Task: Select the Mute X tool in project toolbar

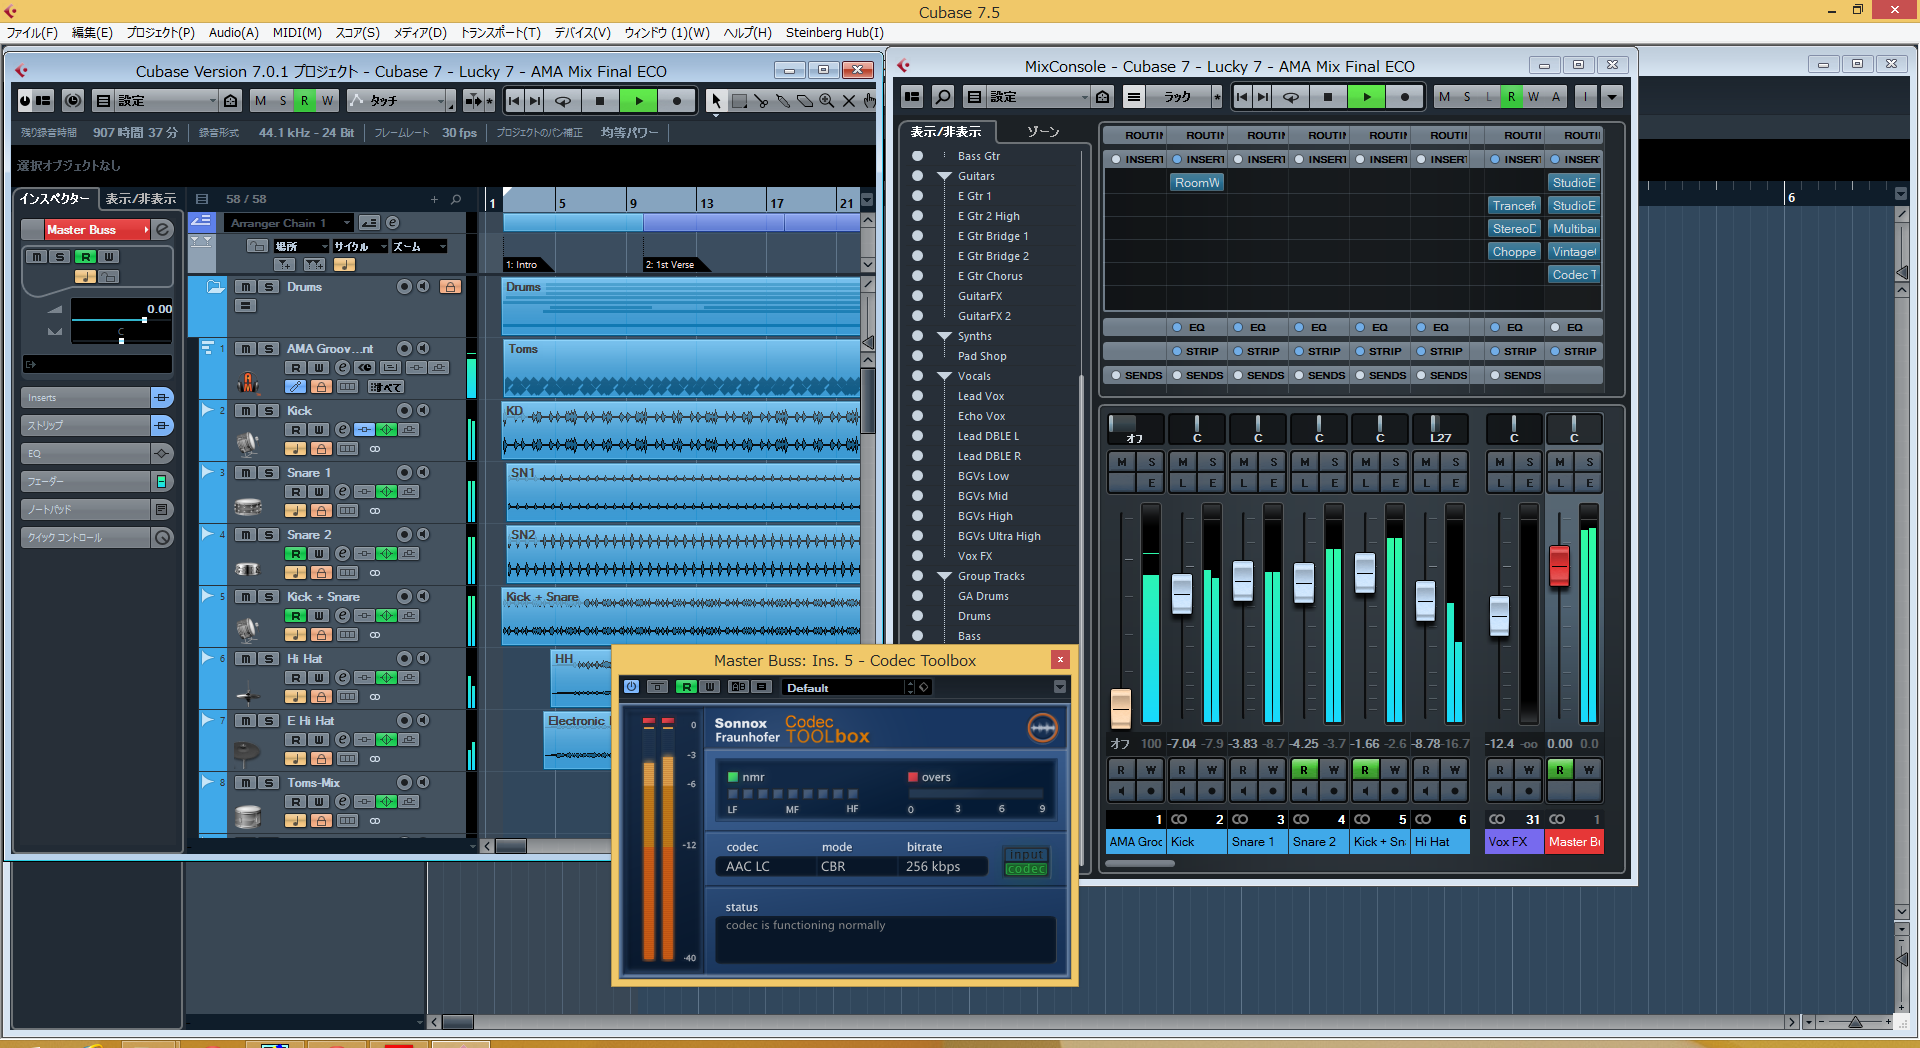Action: click(849, 101)
